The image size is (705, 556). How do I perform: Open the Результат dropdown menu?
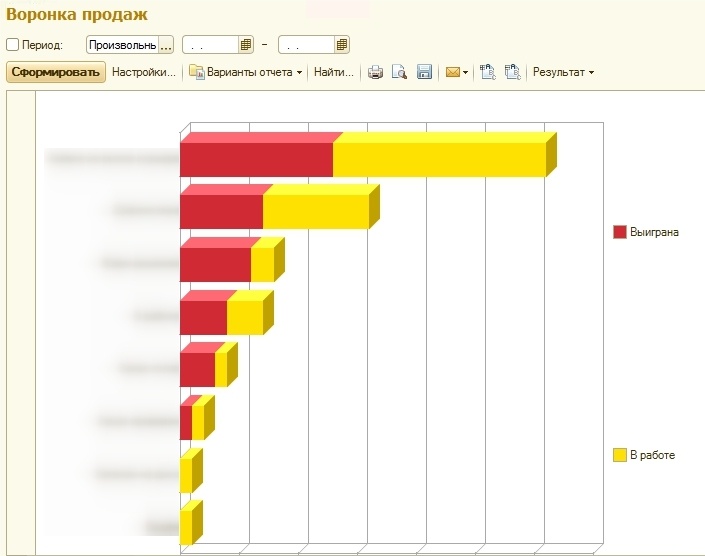tap(563, 72)
